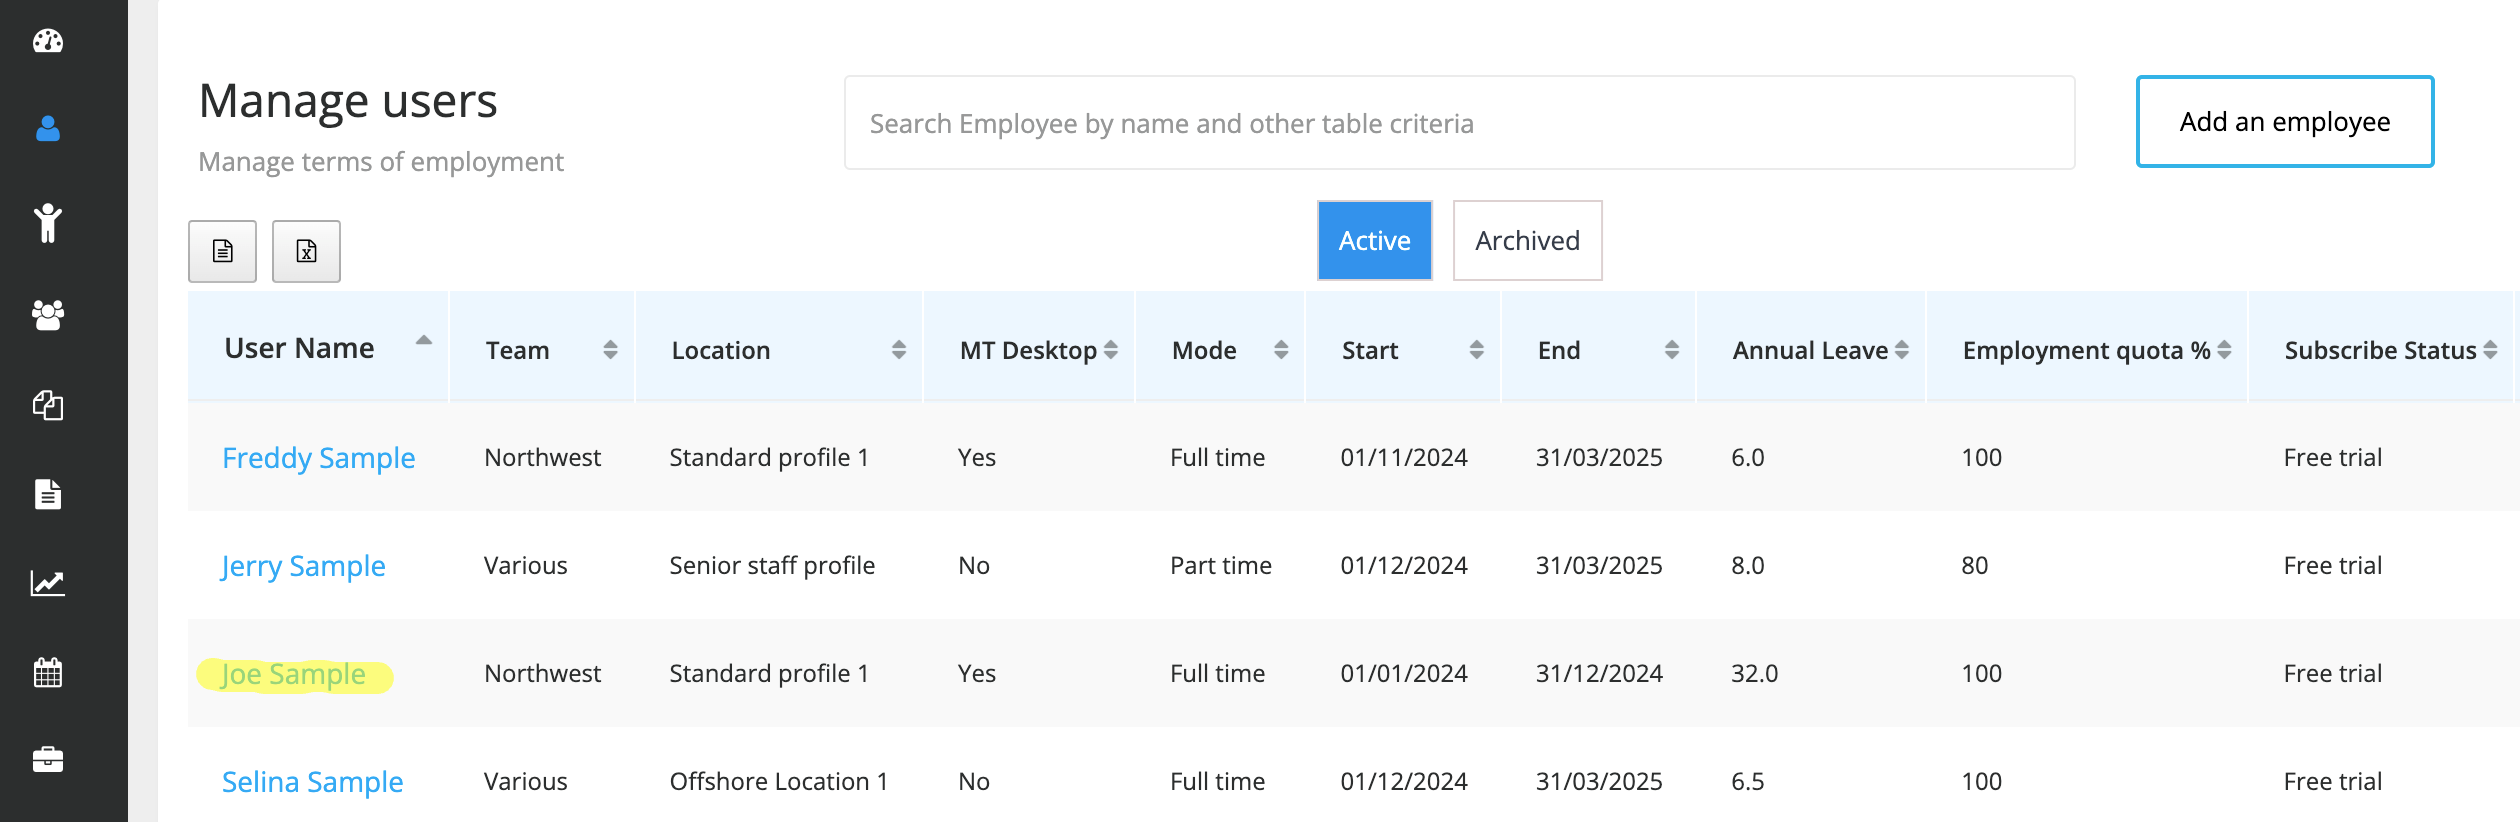The height and width of the screenshot is (822, 2520).
Task: Click the text document export icon button
Action: tap(222, 251)
